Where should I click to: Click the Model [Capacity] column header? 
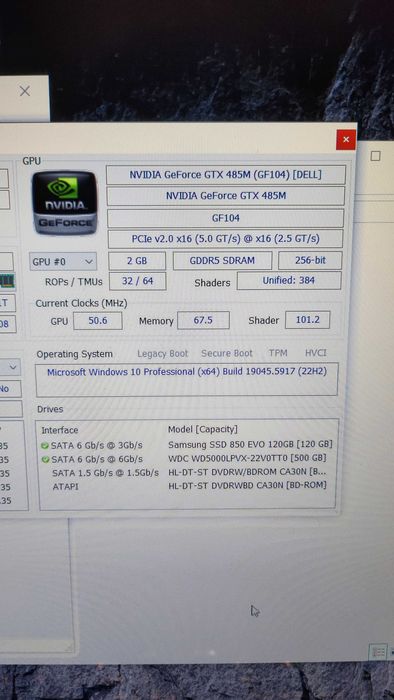[203, 429]
